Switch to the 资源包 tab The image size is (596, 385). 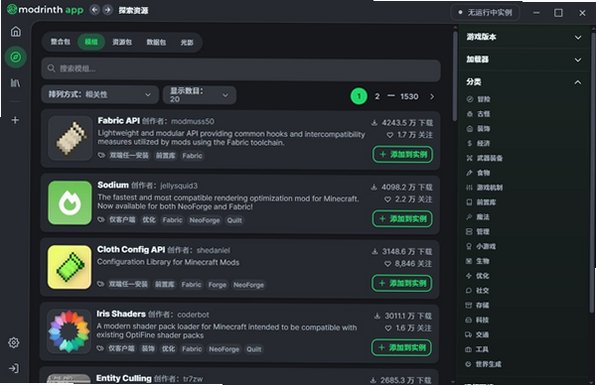(x=122, y=42)
